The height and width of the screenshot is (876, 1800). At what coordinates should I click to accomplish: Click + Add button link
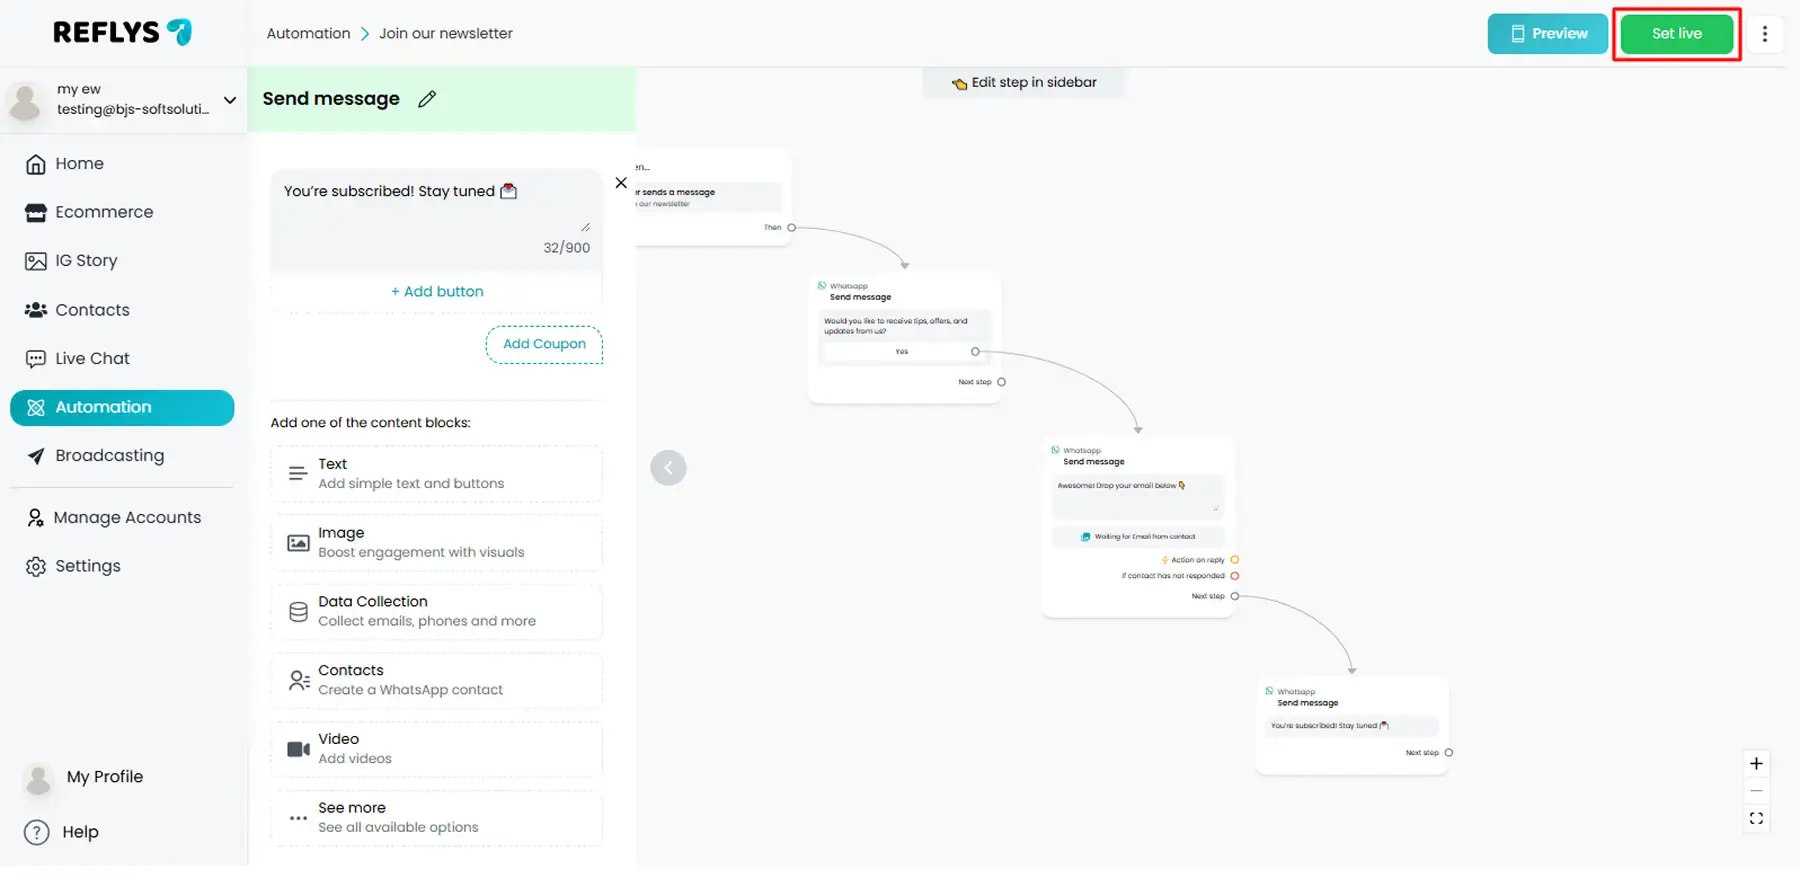(x=437, y=292)
